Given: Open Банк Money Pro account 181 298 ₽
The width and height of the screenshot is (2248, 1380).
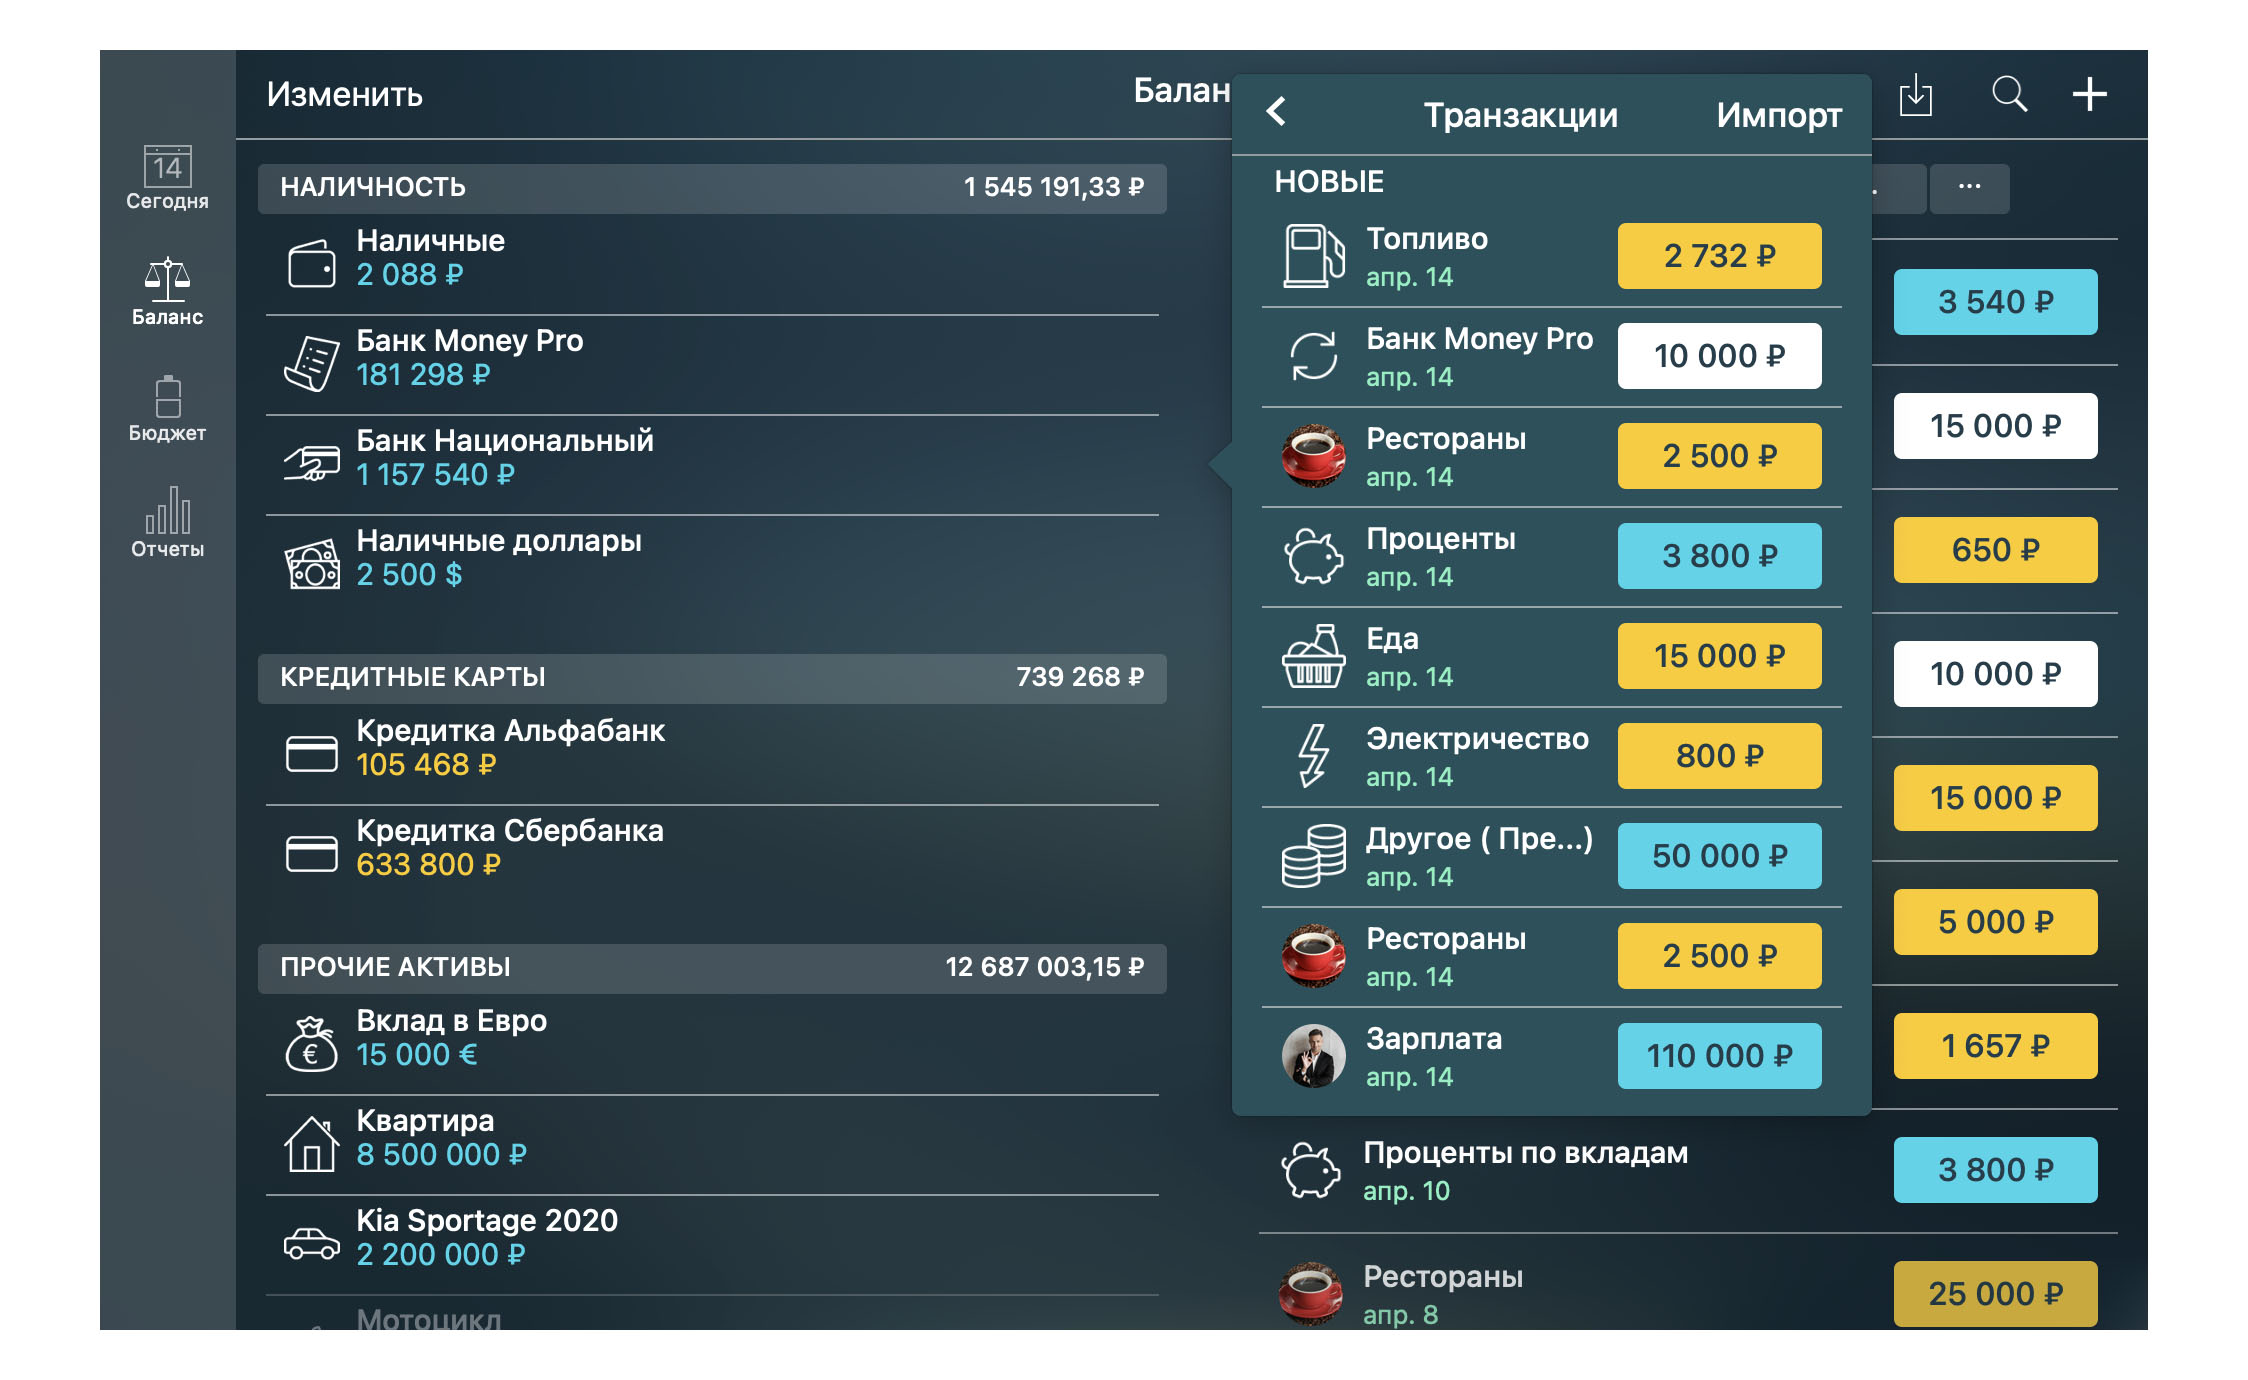Looking at the screenshot, I should (x=712, y=364).
